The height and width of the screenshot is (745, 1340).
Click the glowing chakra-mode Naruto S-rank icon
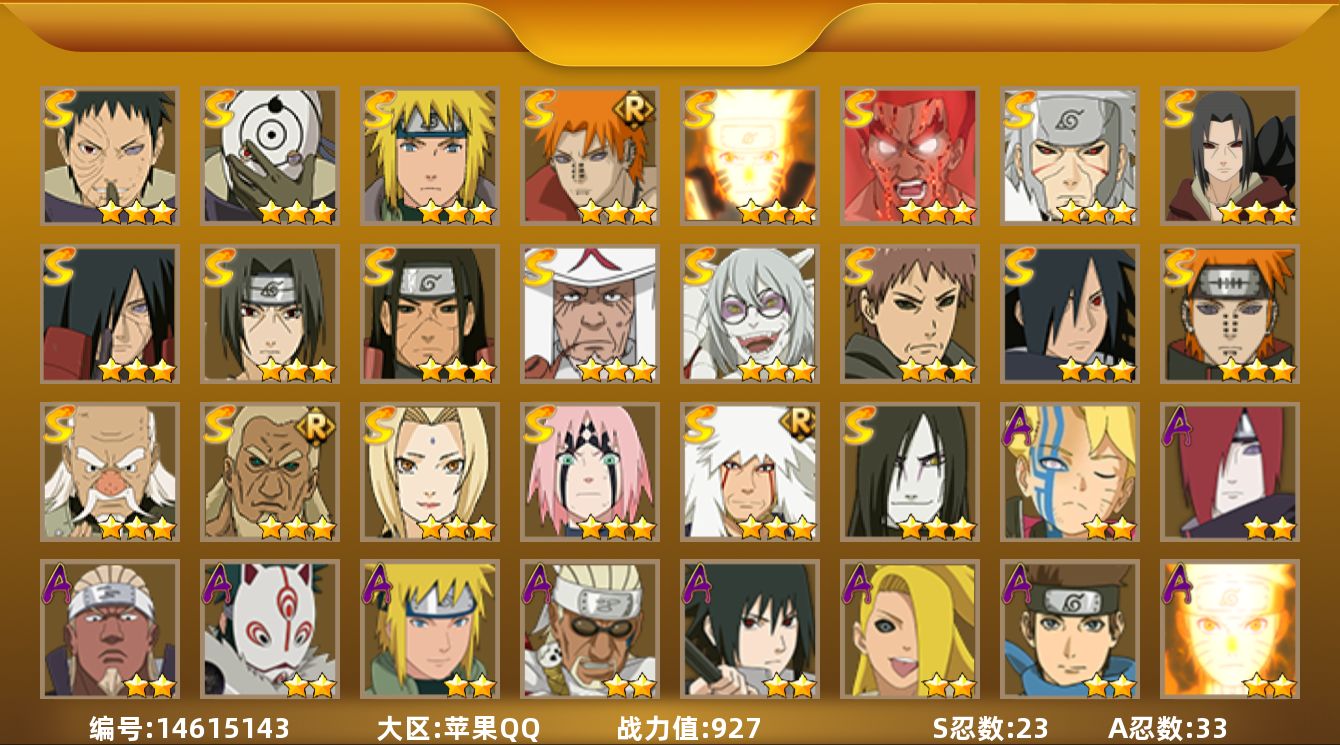point(750,155)
